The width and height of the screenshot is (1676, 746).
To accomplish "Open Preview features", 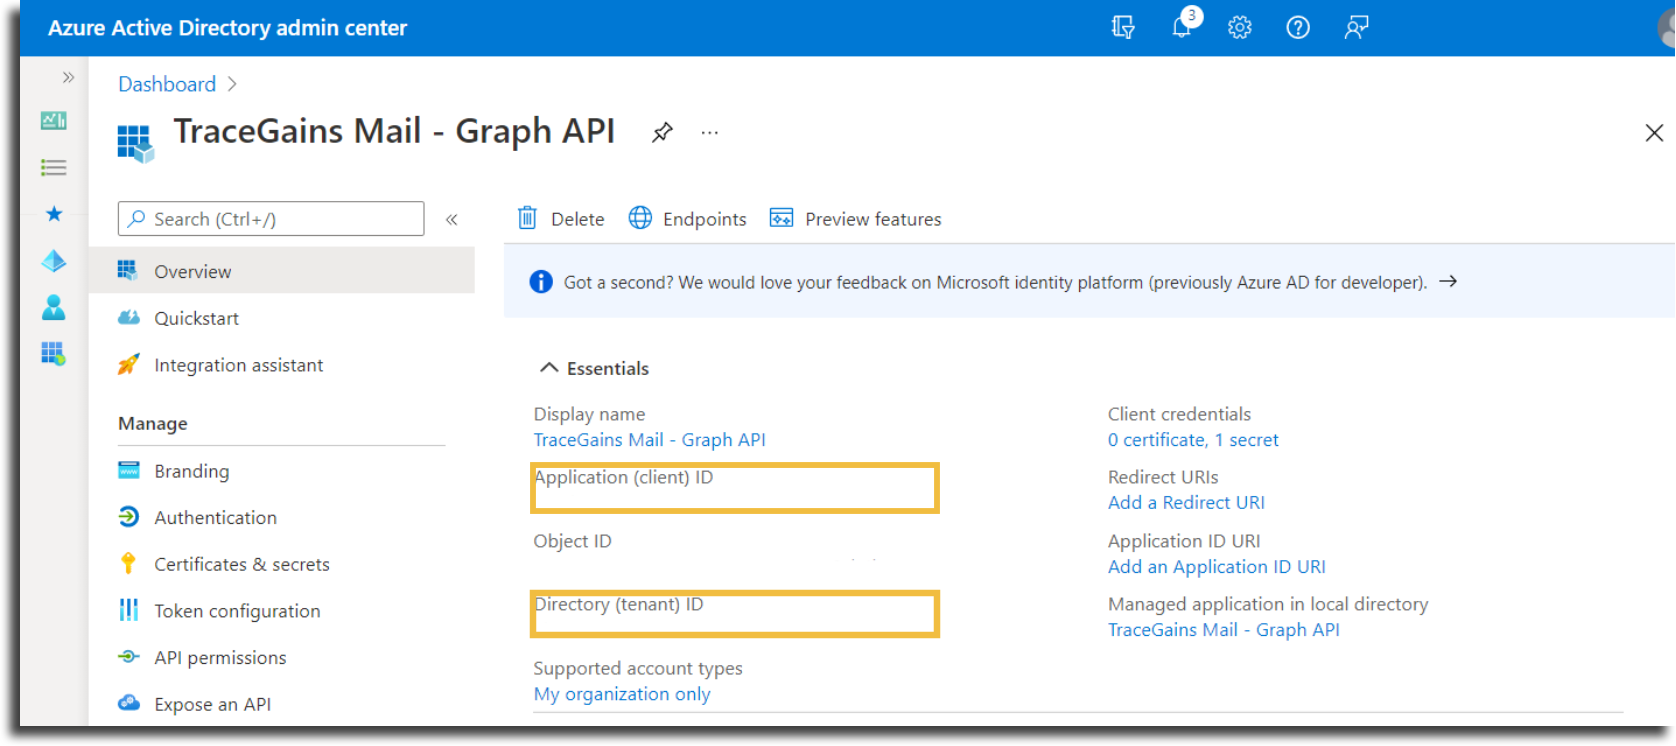I will pos(855,218).
